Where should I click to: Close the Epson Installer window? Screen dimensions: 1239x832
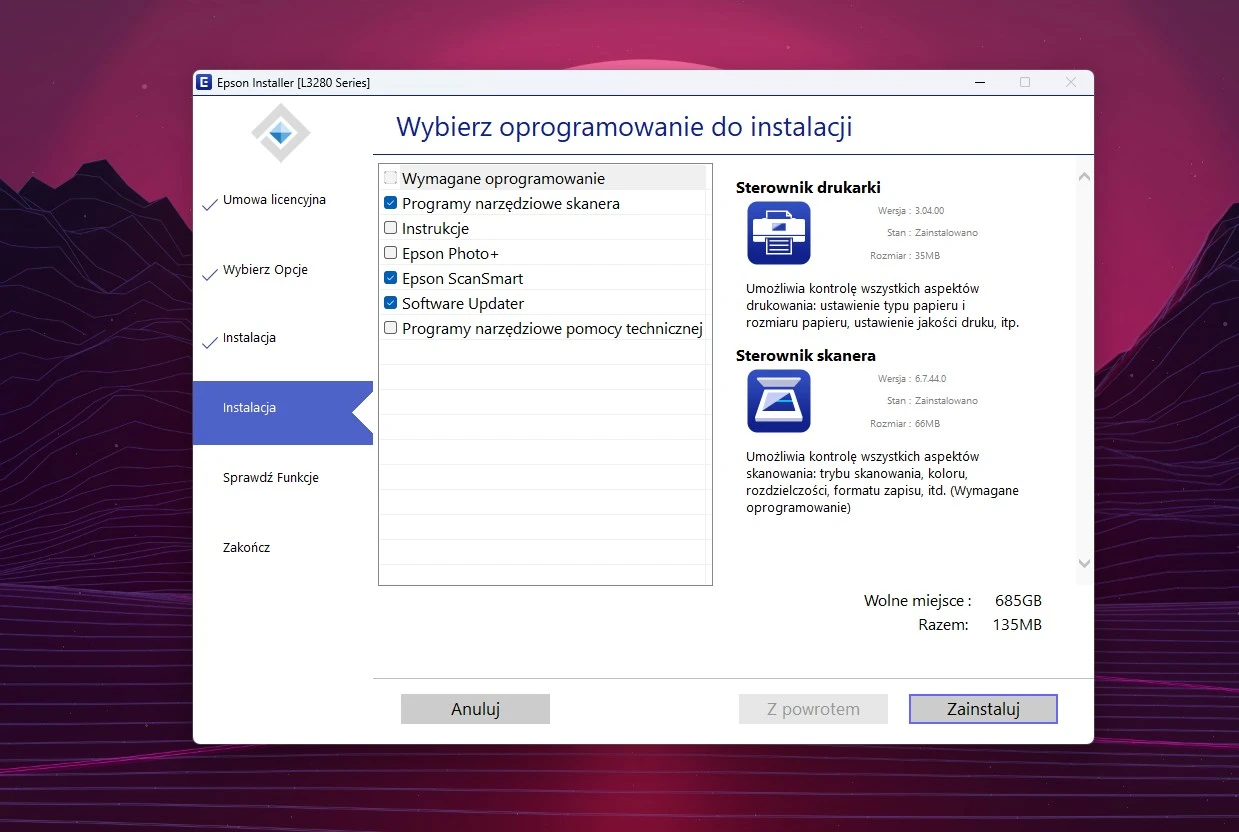[1071, 82]
